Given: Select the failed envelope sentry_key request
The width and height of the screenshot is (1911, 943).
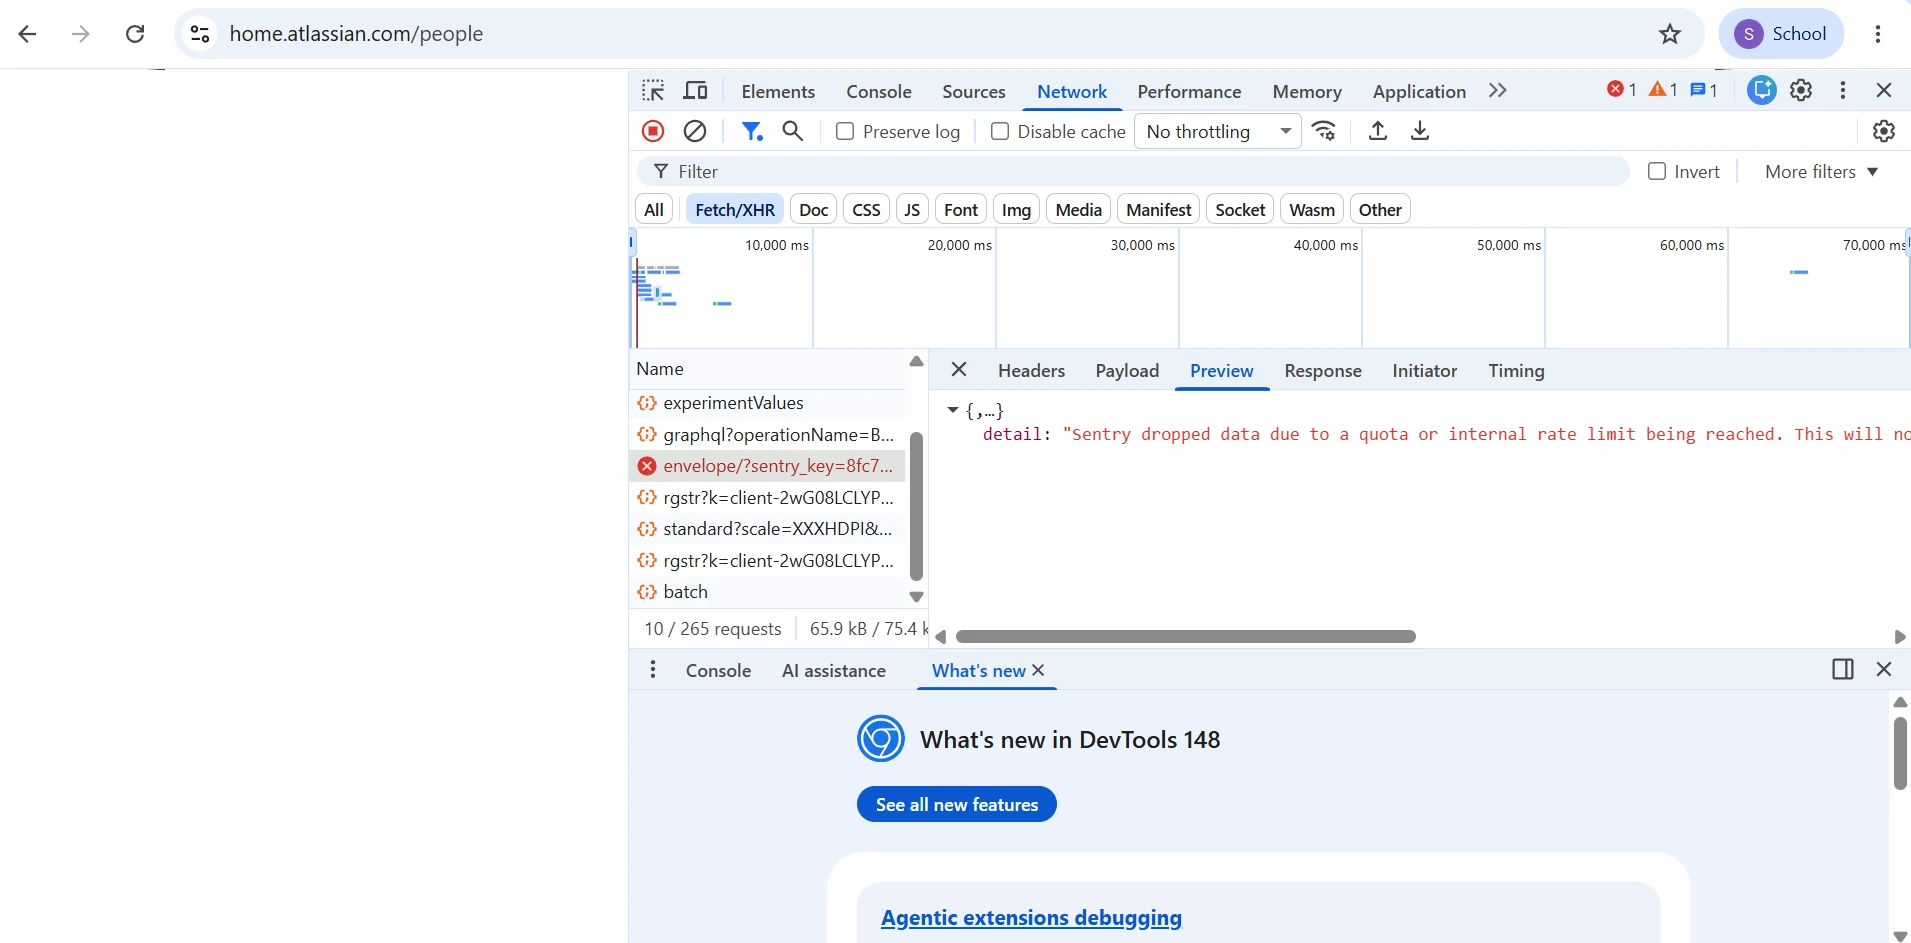Looking at the screenshot, I should coord(768,466).
